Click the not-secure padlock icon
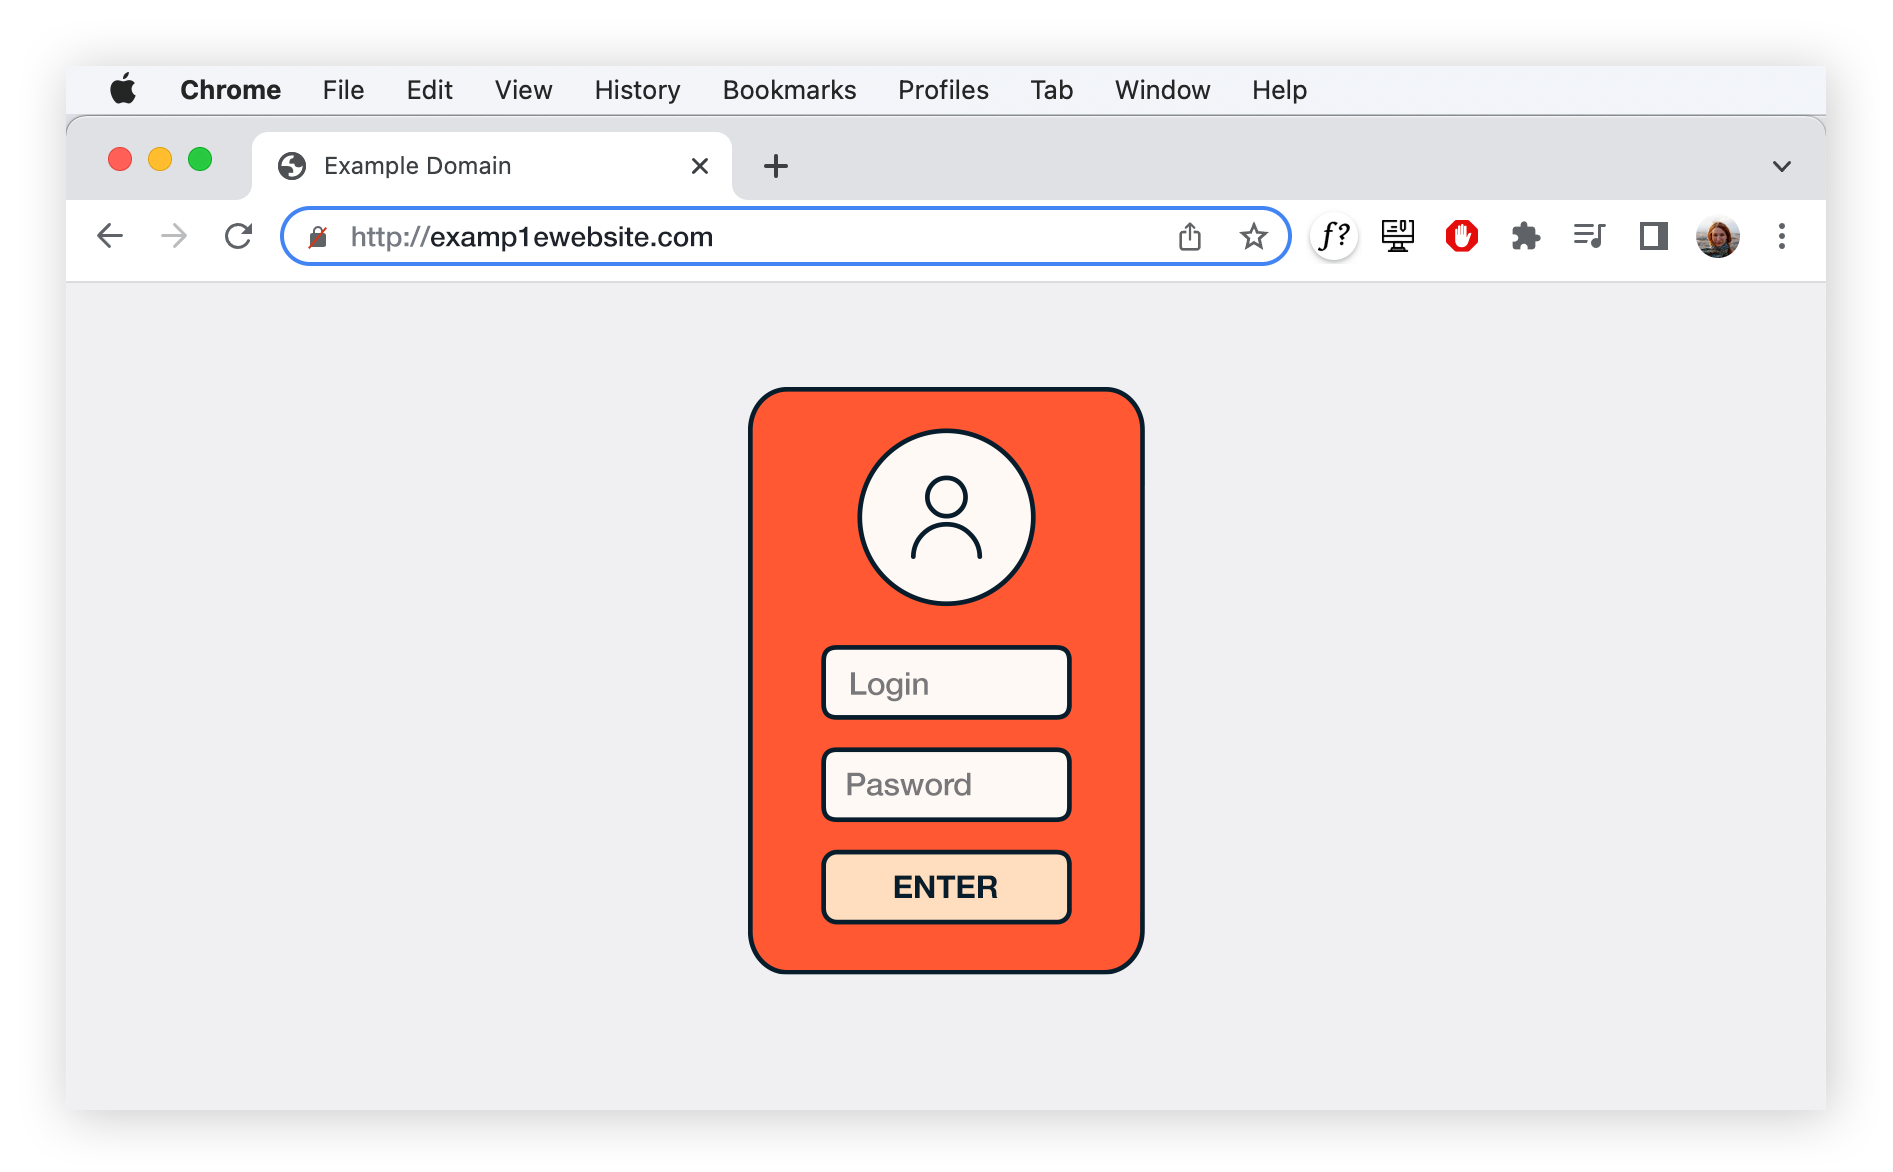The image size is (1893, 1172). point(318,237)
